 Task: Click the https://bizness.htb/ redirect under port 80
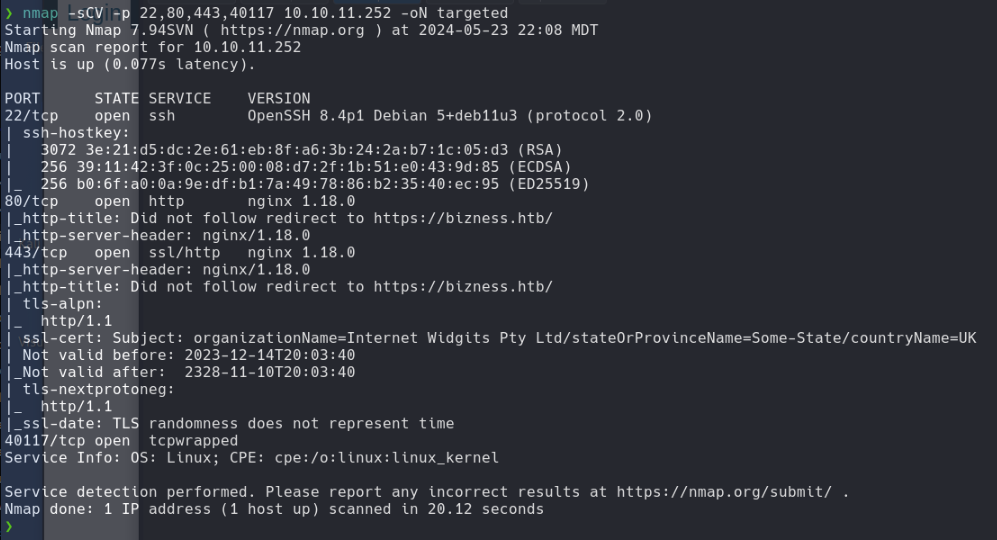tap(464, 219)
